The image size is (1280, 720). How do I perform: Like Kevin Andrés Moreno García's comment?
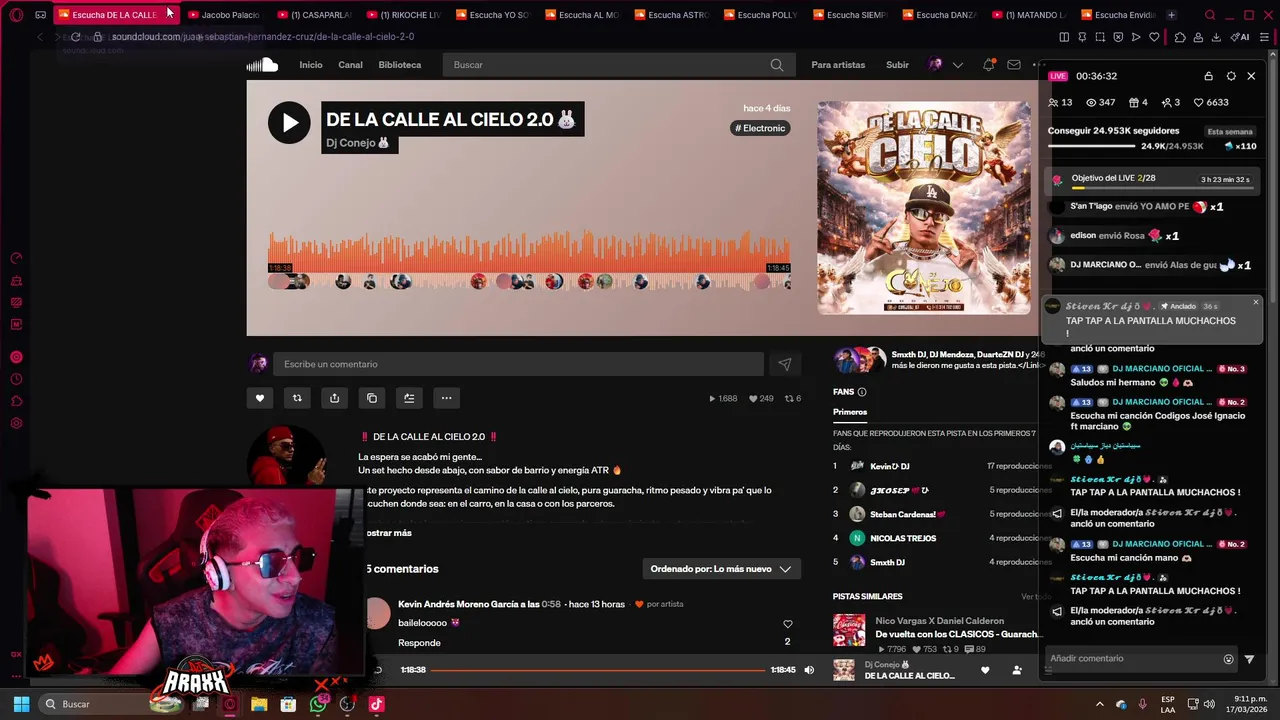point(787,624)
